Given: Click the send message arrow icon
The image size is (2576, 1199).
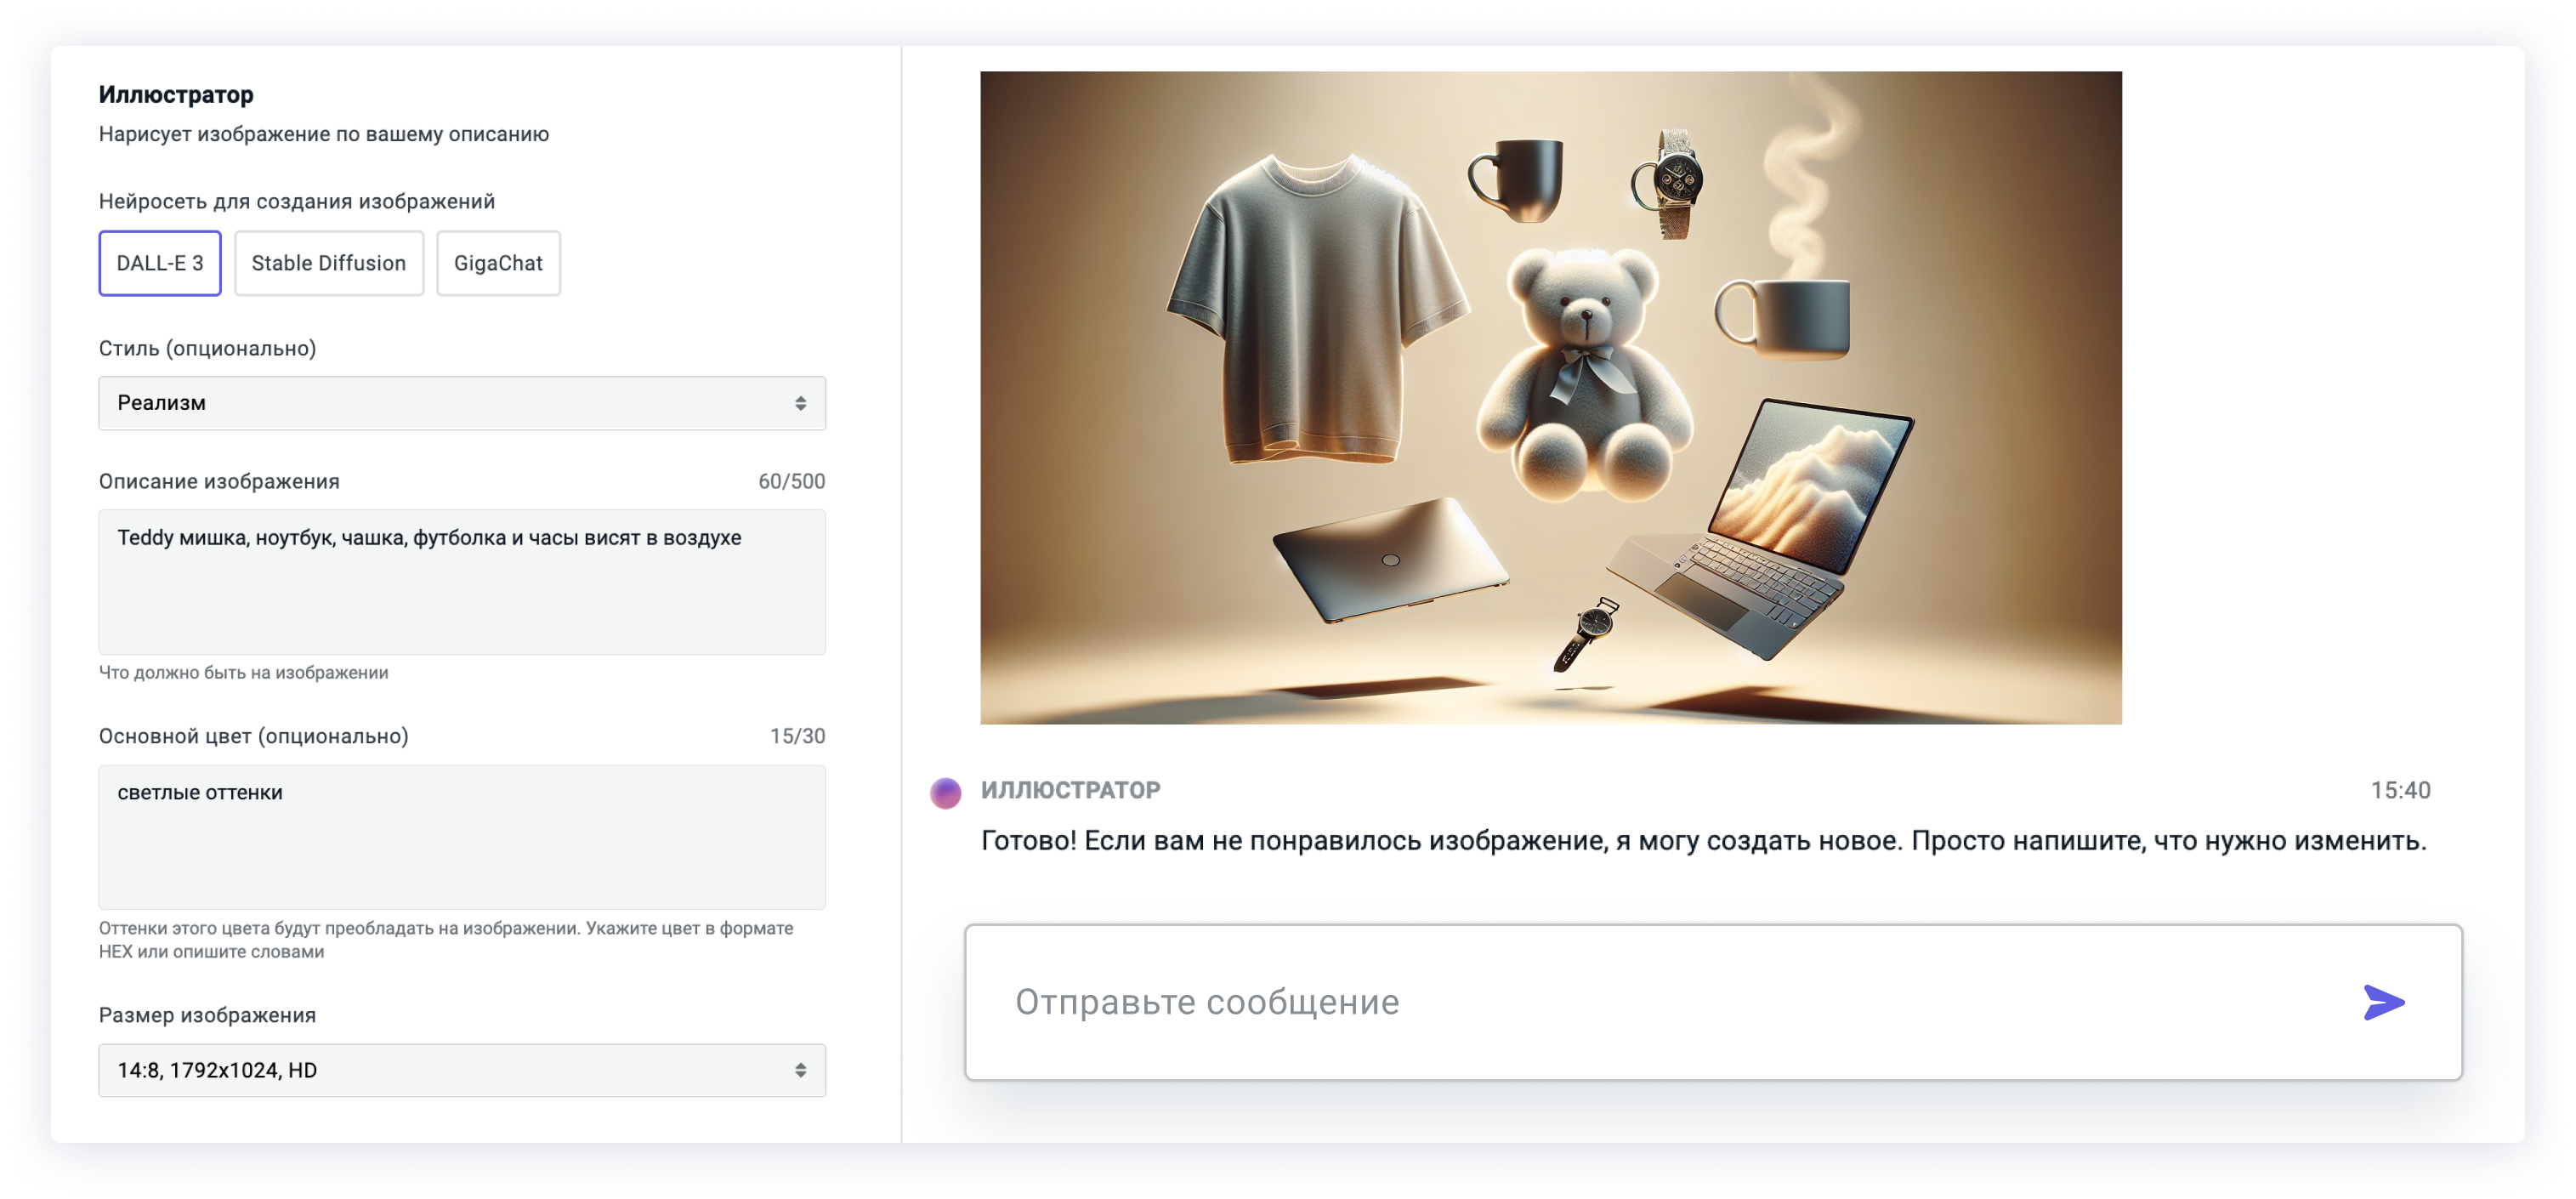Looking at the screenshot, I should click(2383, 1002).
